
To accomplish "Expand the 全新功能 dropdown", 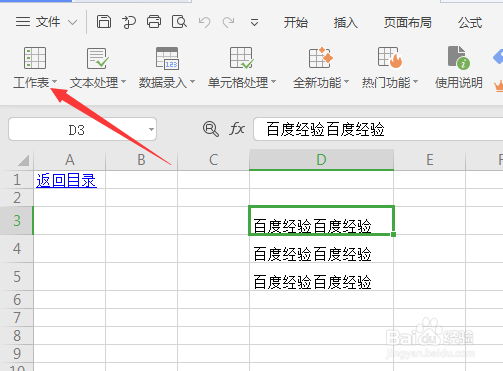I will (x=346, y=81).
